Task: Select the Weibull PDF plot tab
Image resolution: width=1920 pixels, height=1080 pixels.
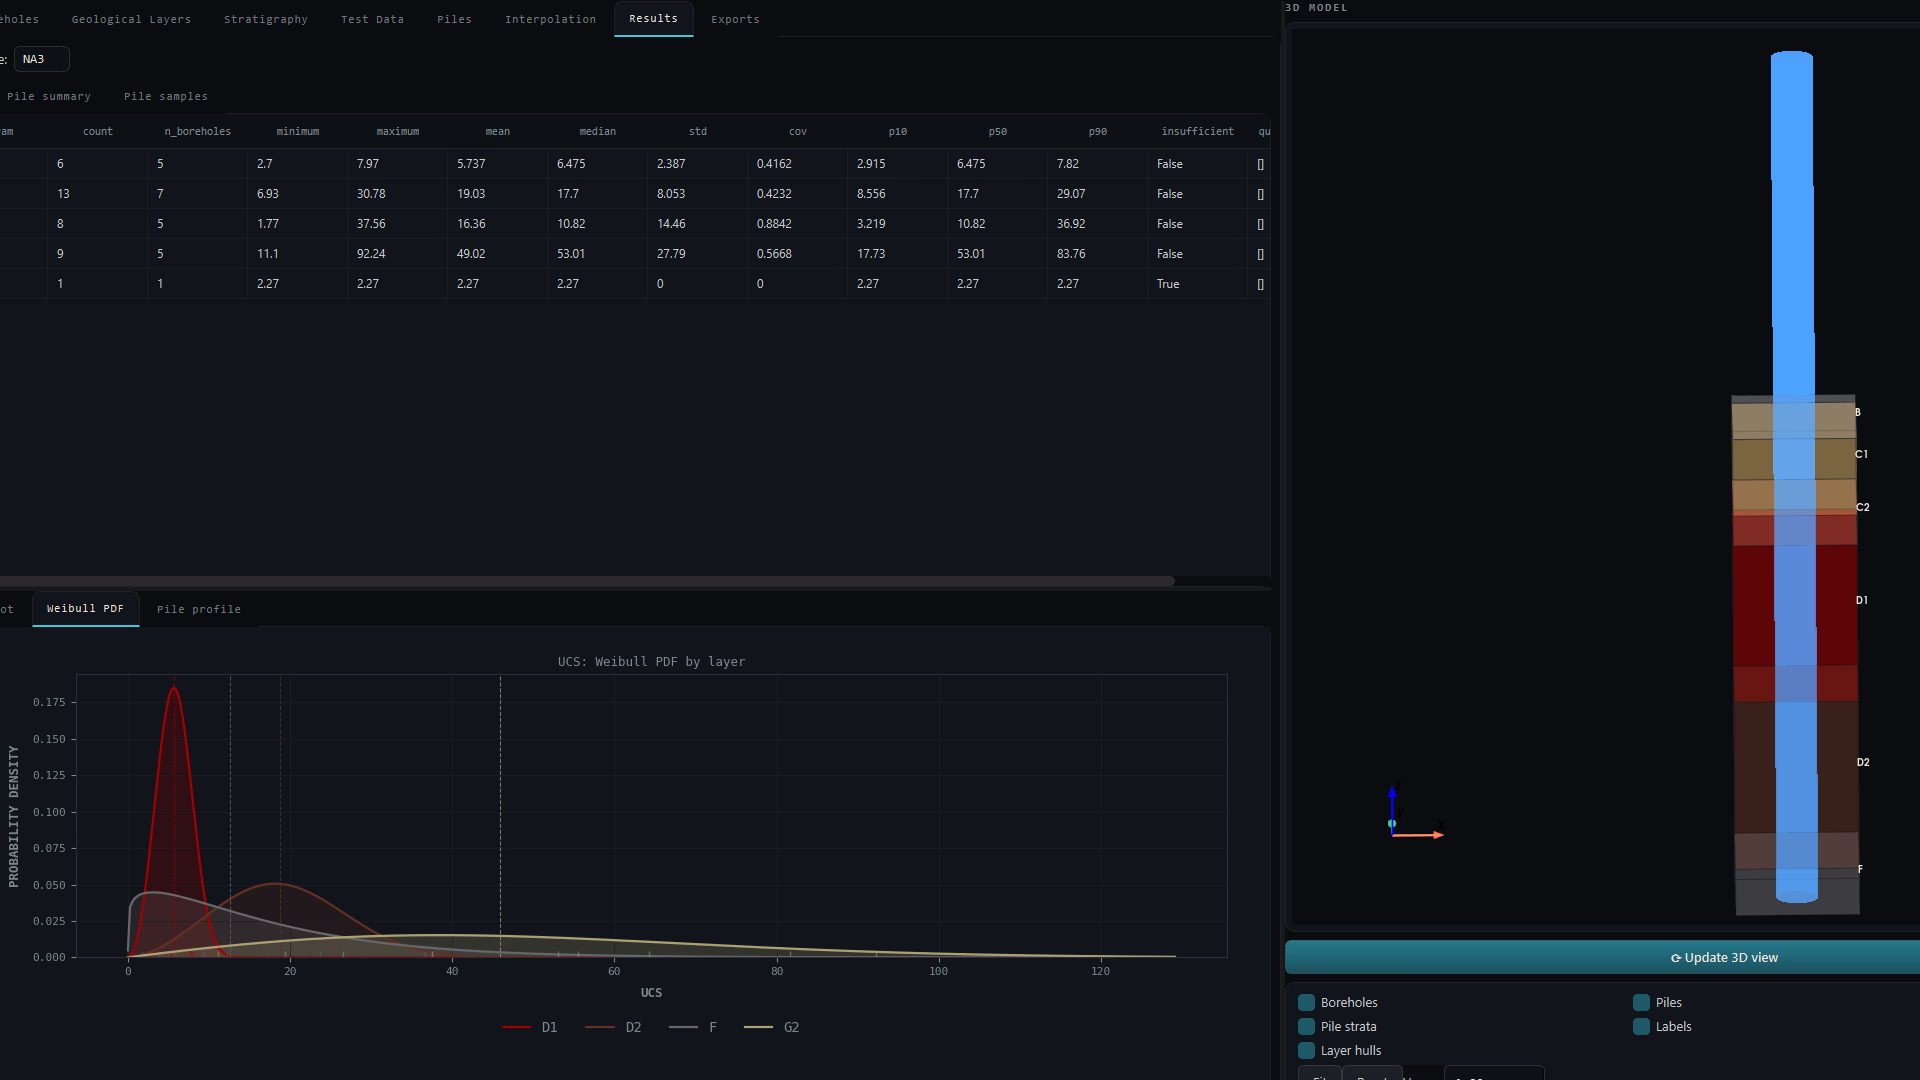Action: click(85, 609)
